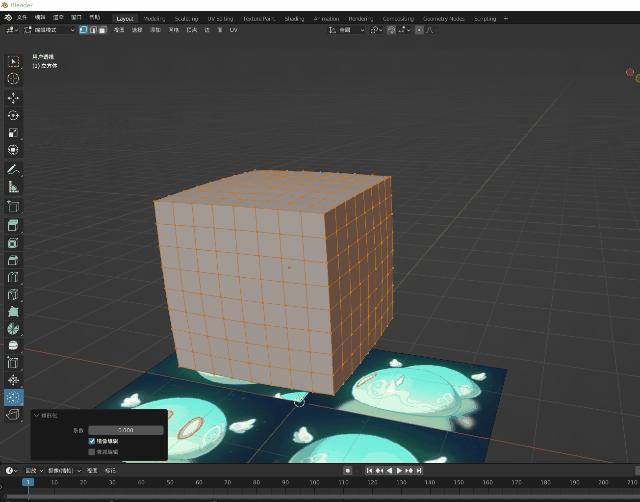Enable edge select mode
The image size is (640, 502).
pyautogui.click(x=93, y=30)
